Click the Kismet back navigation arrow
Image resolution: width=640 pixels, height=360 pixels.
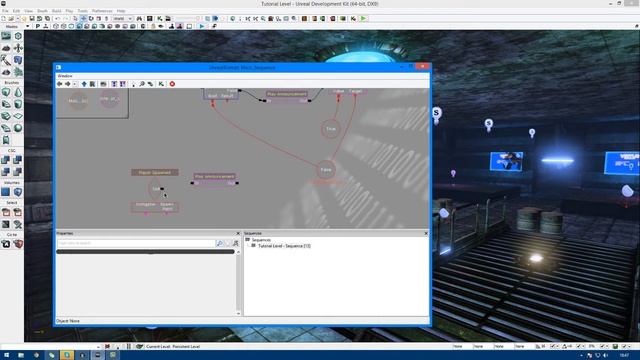tap(60, 84)
